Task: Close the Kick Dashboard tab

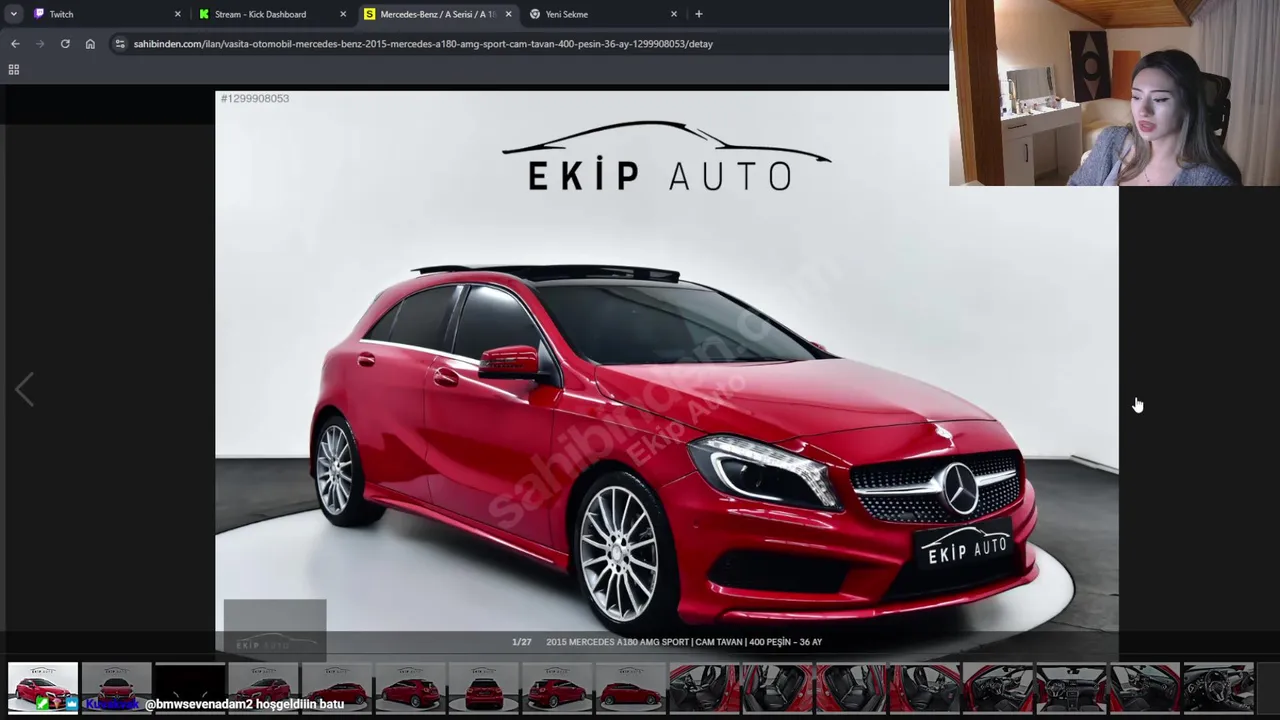Action: pyautogui.click(x=343, y=14)
